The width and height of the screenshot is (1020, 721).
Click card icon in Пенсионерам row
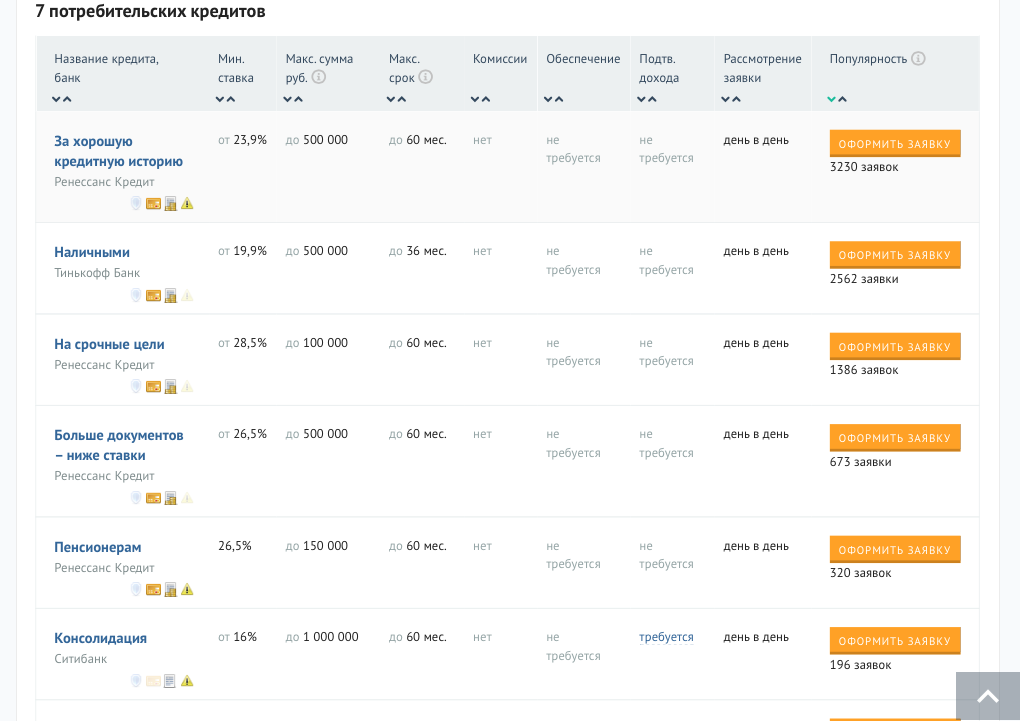(154, 590)
